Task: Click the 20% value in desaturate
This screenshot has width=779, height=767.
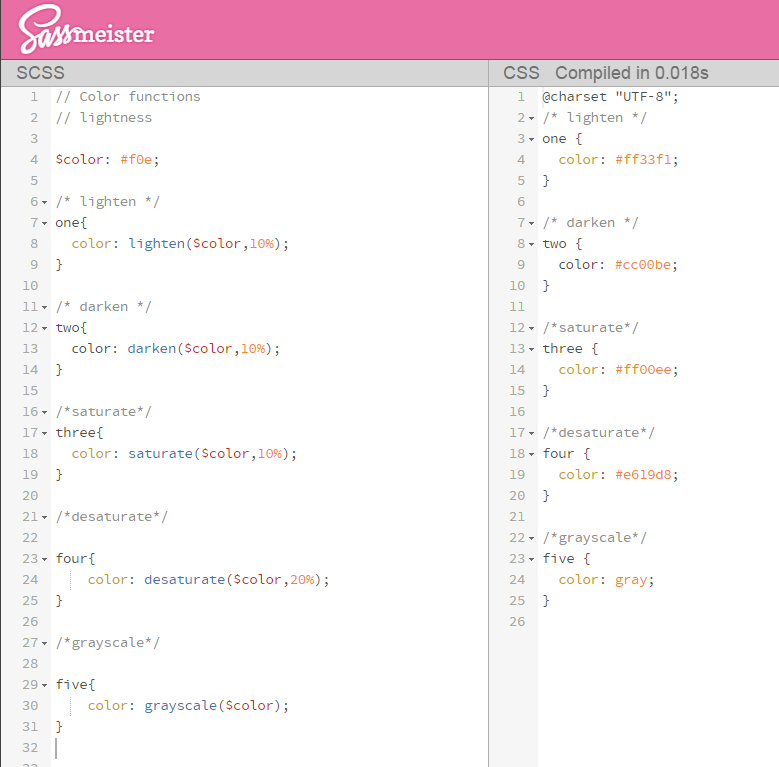Action: 302,580
